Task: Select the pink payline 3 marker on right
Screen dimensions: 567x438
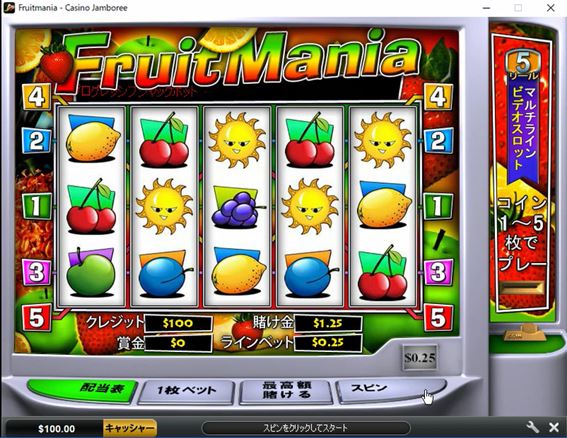Action: (x=438, y=272)
